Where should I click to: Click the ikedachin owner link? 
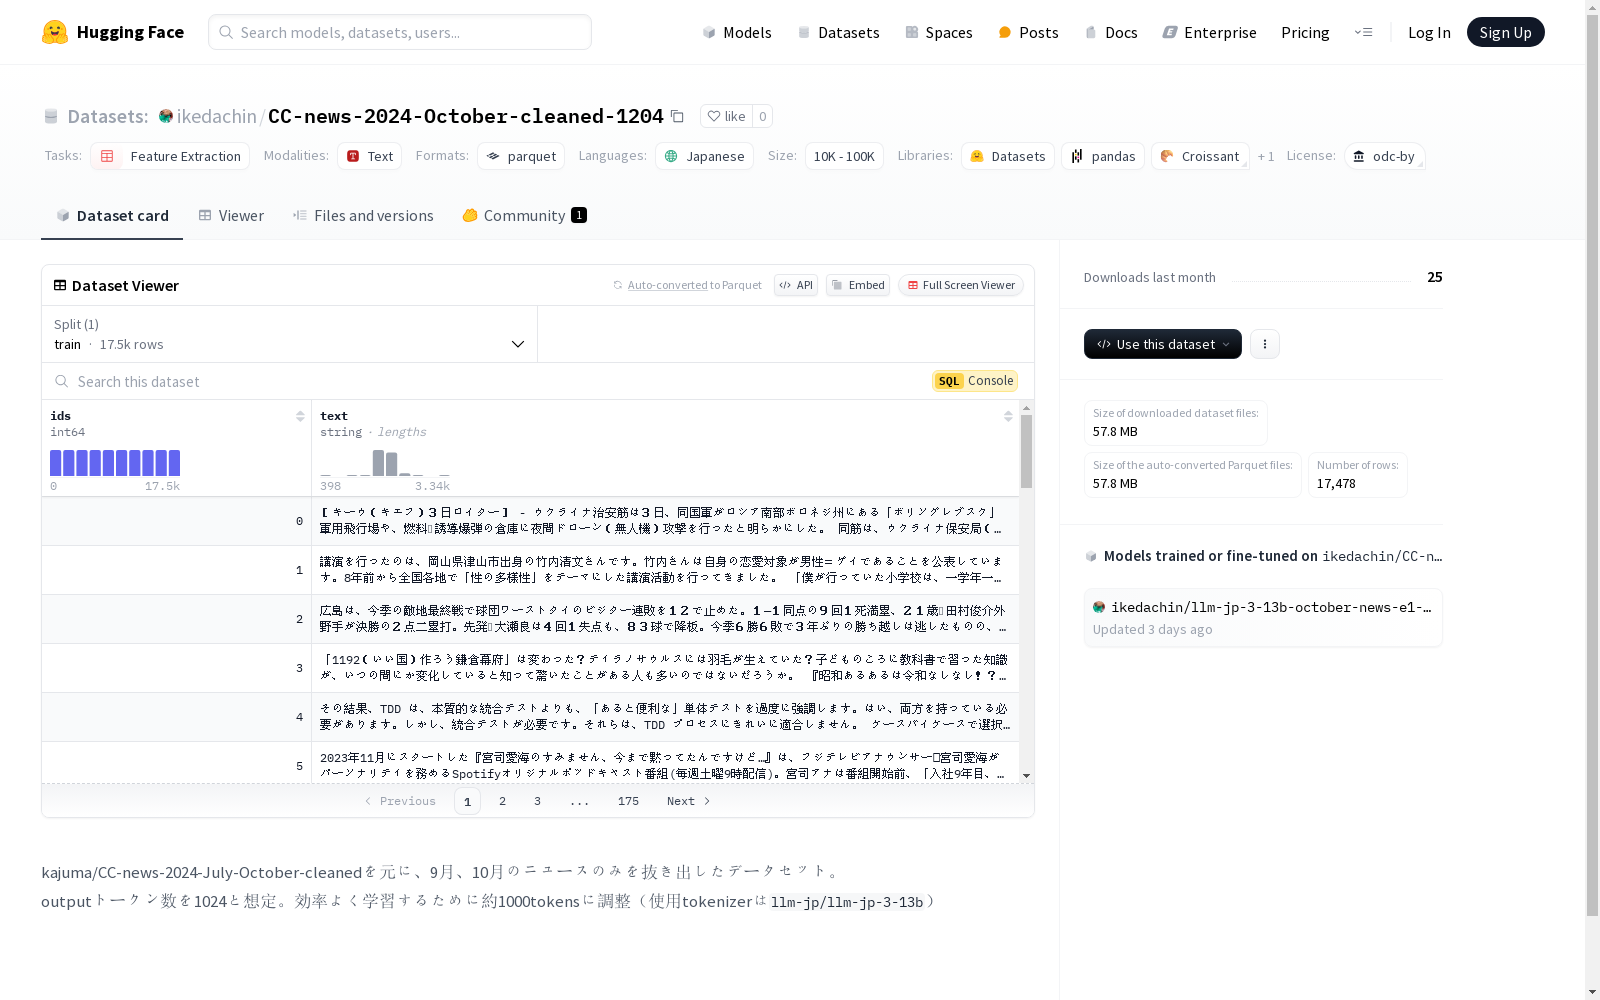point(217,116)
